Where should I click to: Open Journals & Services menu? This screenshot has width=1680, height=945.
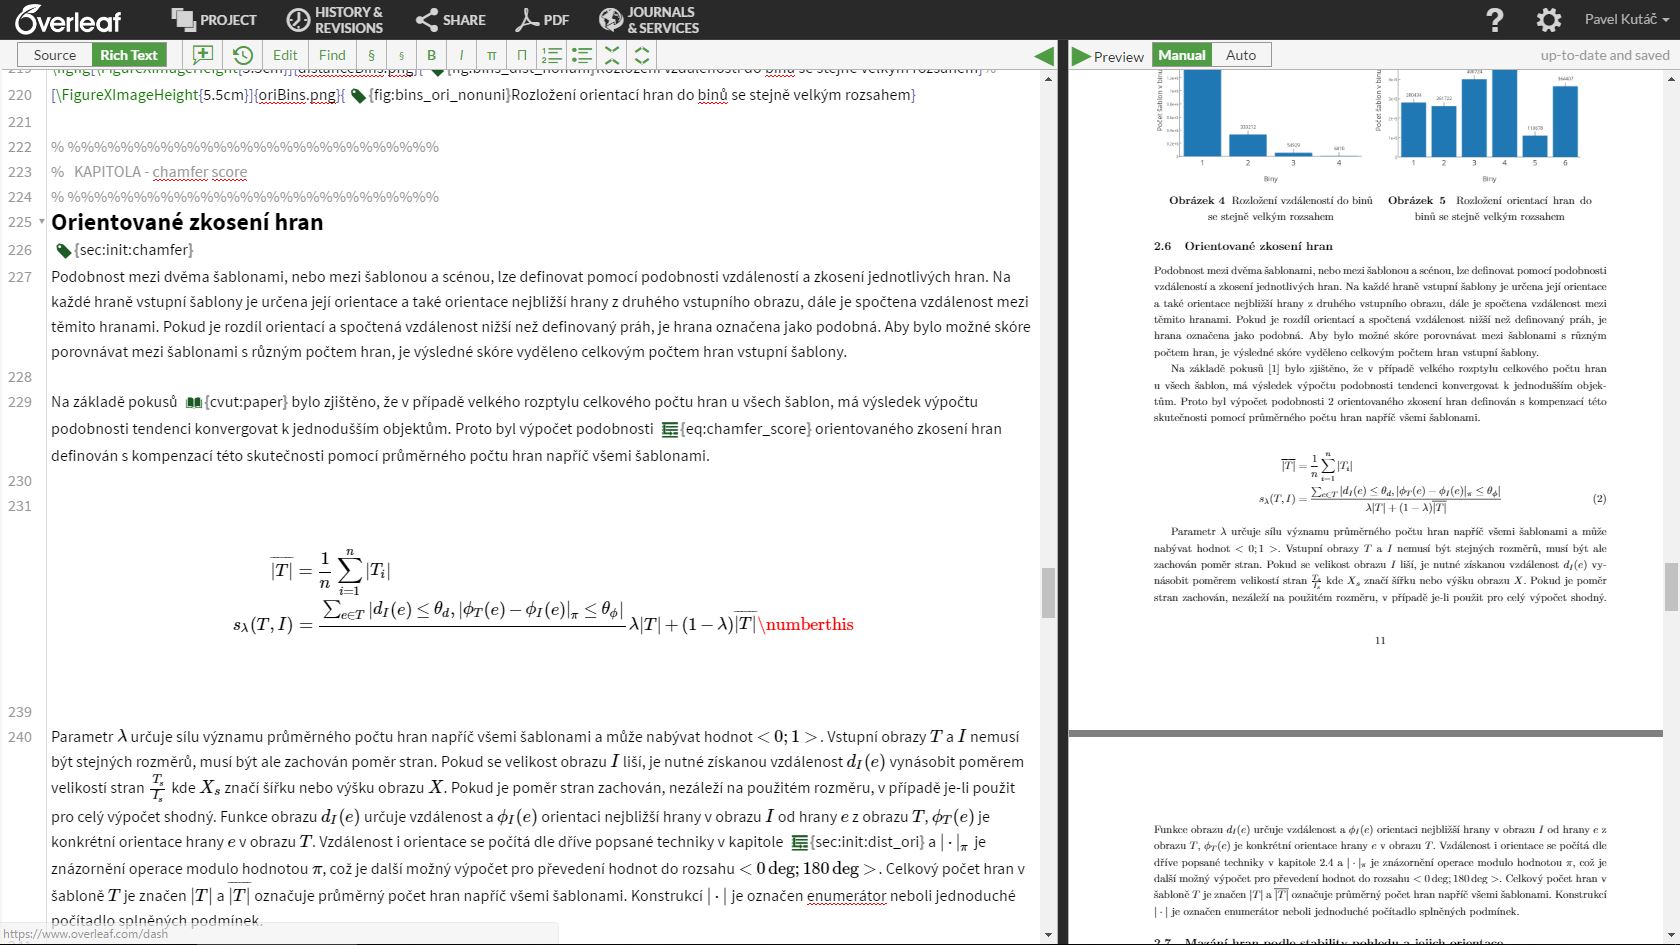[649, 19]
